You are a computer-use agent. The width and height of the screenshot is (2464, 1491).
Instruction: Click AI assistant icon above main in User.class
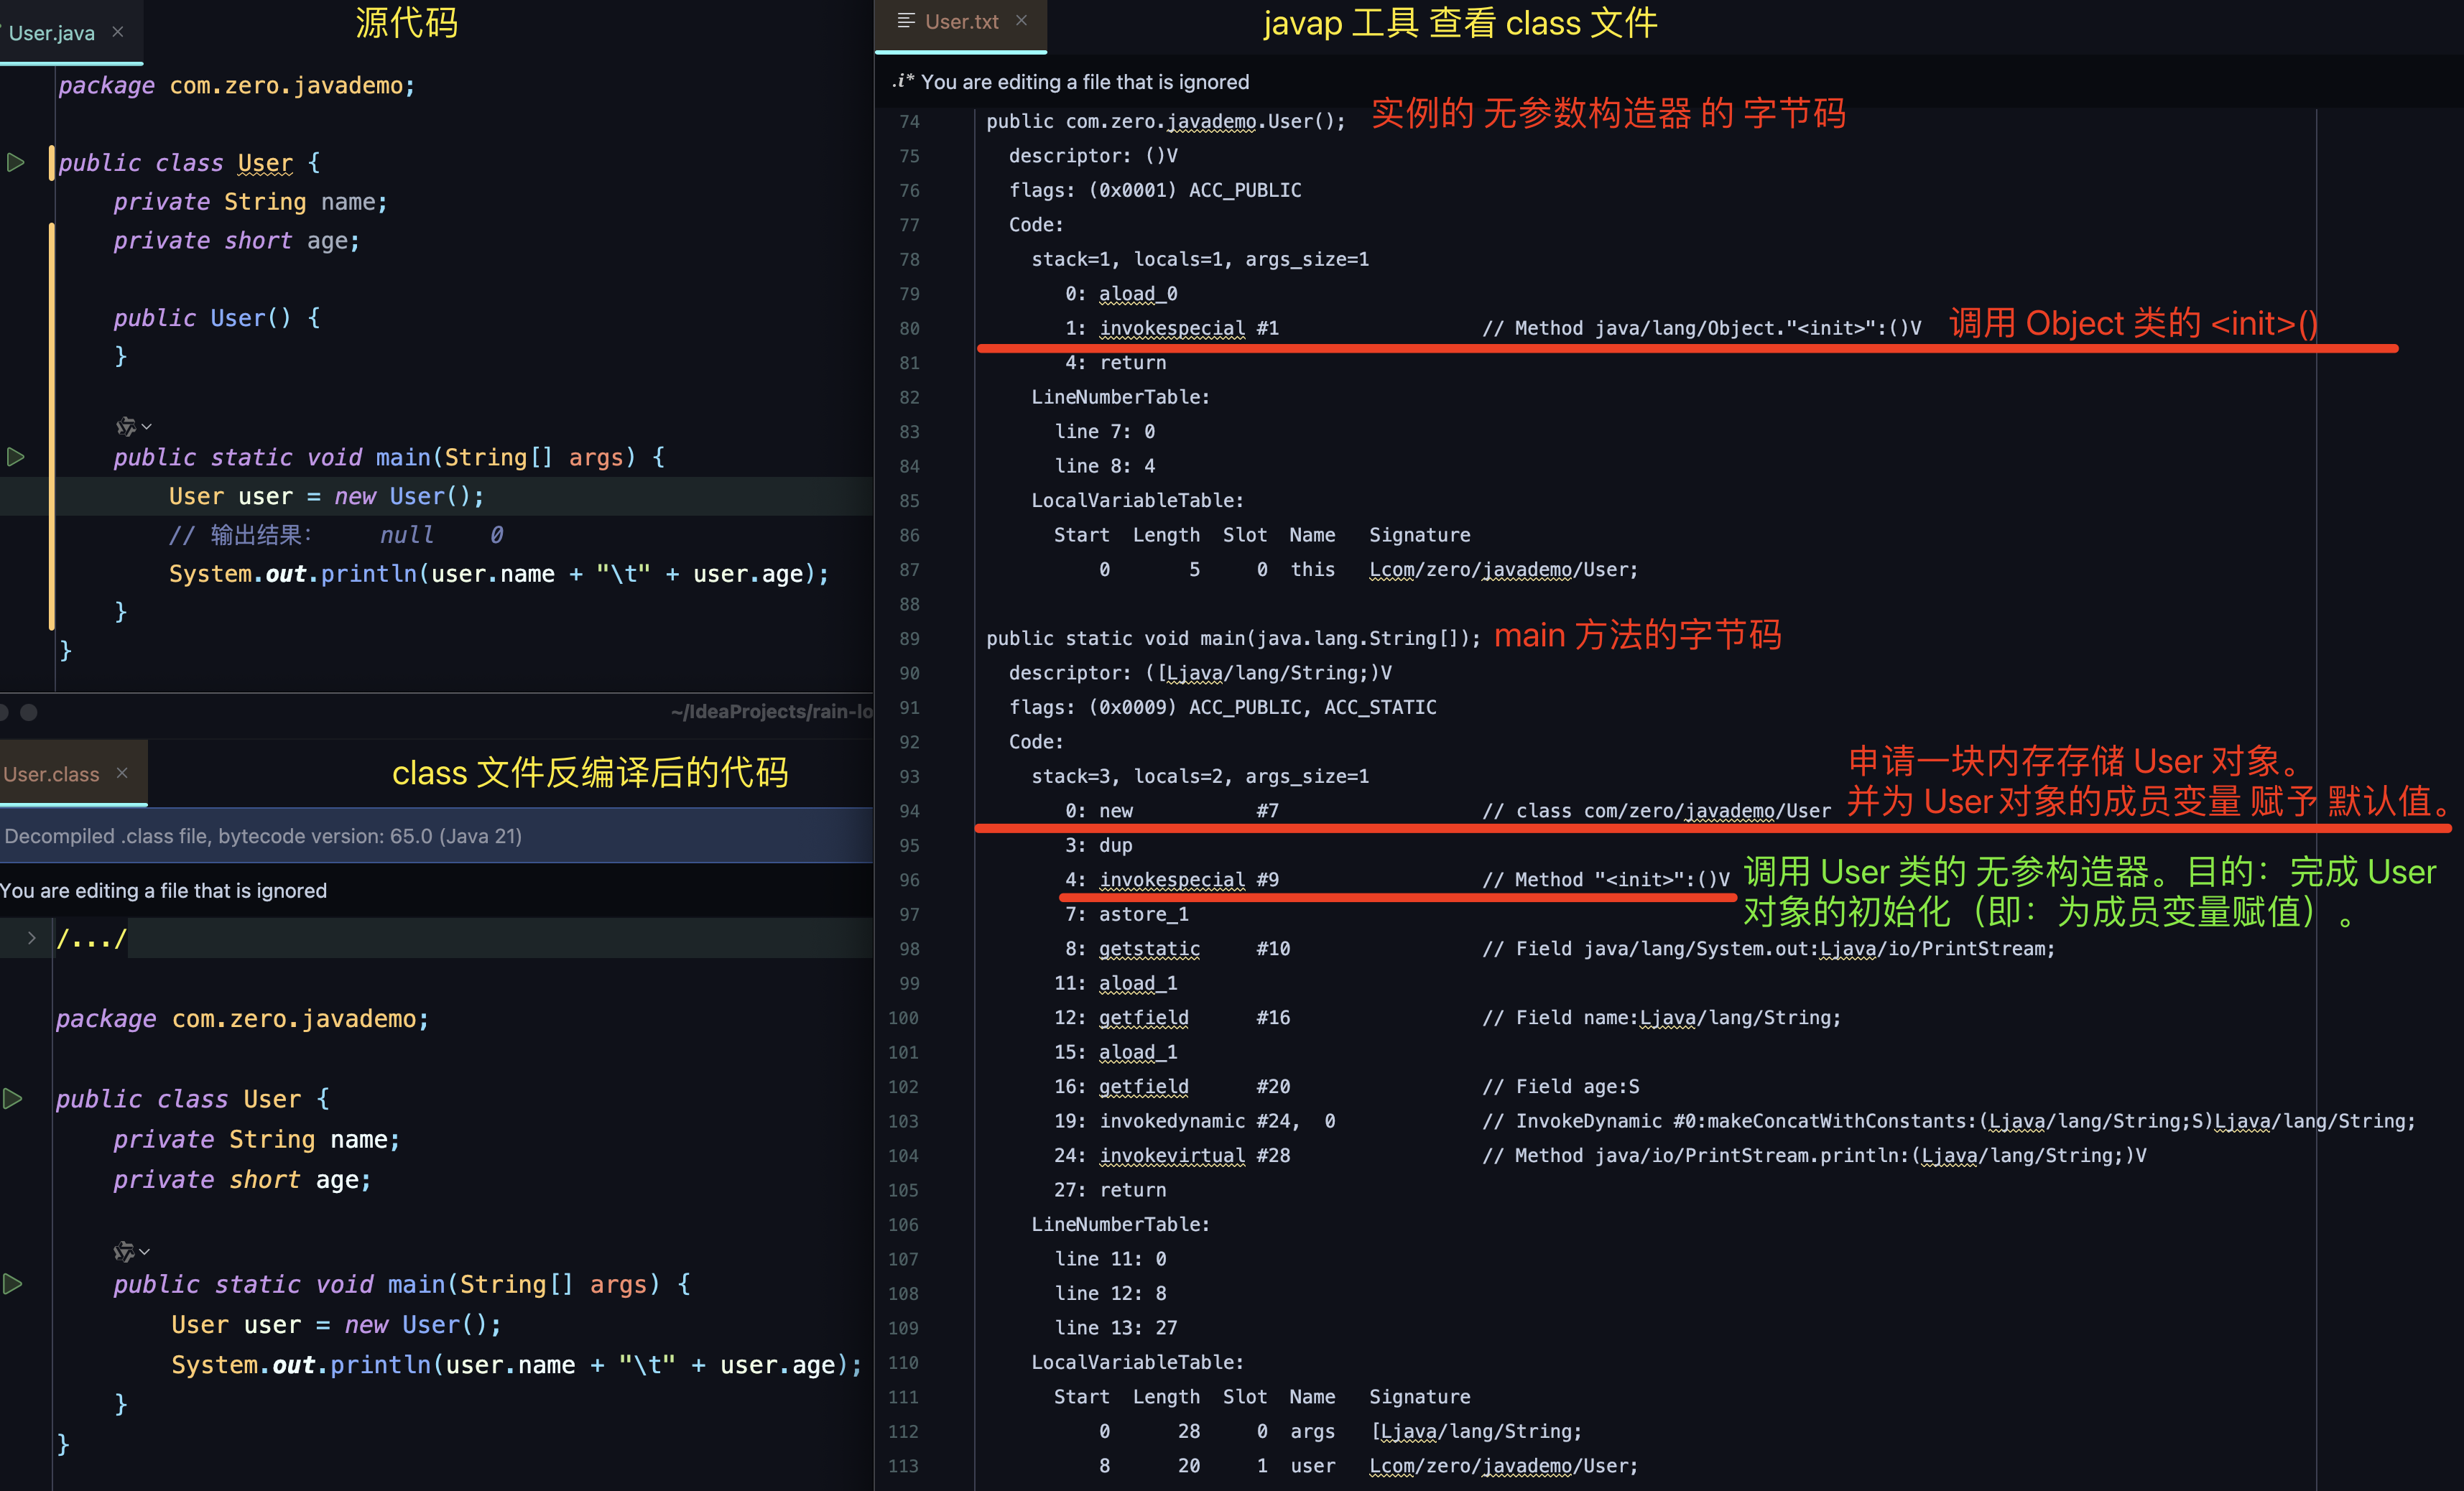[123, 1252]
